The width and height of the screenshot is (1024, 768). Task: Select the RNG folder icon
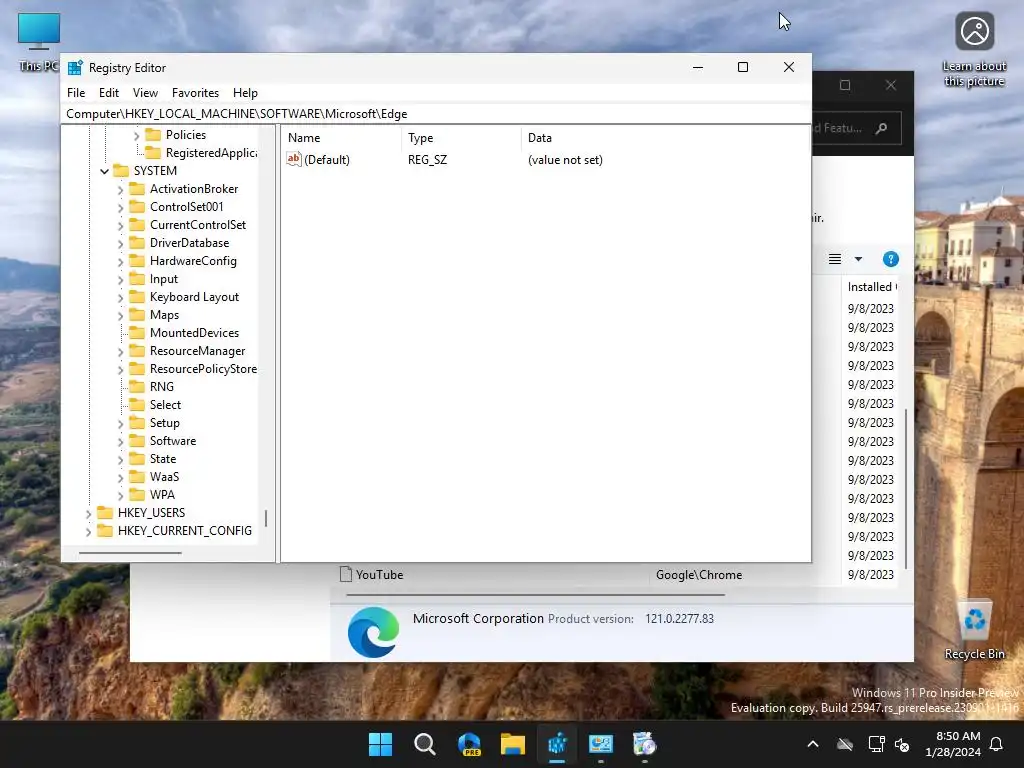[x=137, y=387]
